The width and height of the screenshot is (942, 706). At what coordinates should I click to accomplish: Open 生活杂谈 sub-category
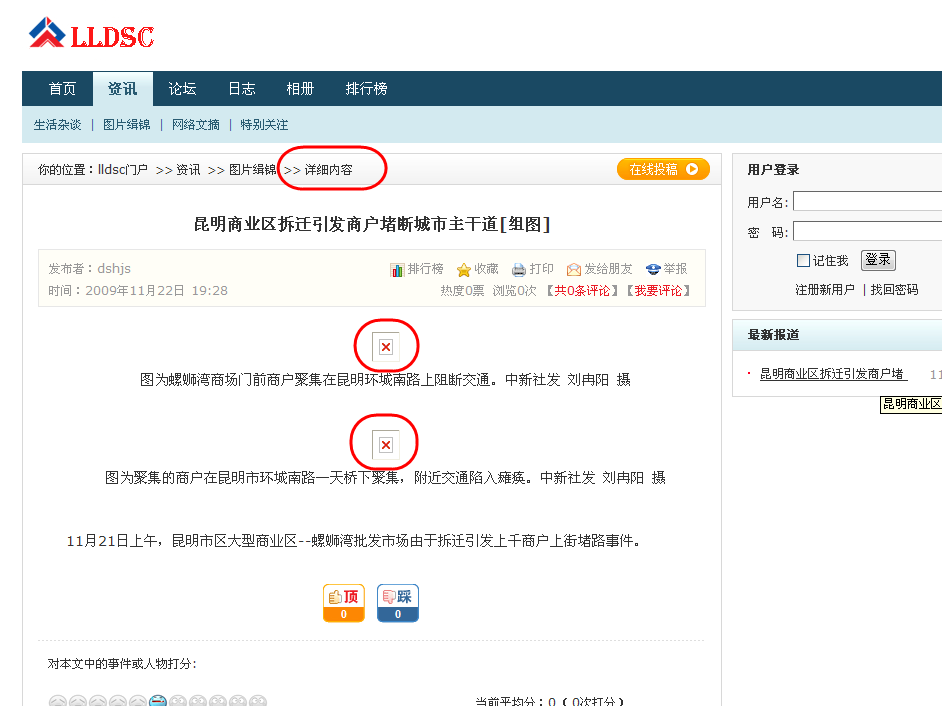[x=57, y=125]
